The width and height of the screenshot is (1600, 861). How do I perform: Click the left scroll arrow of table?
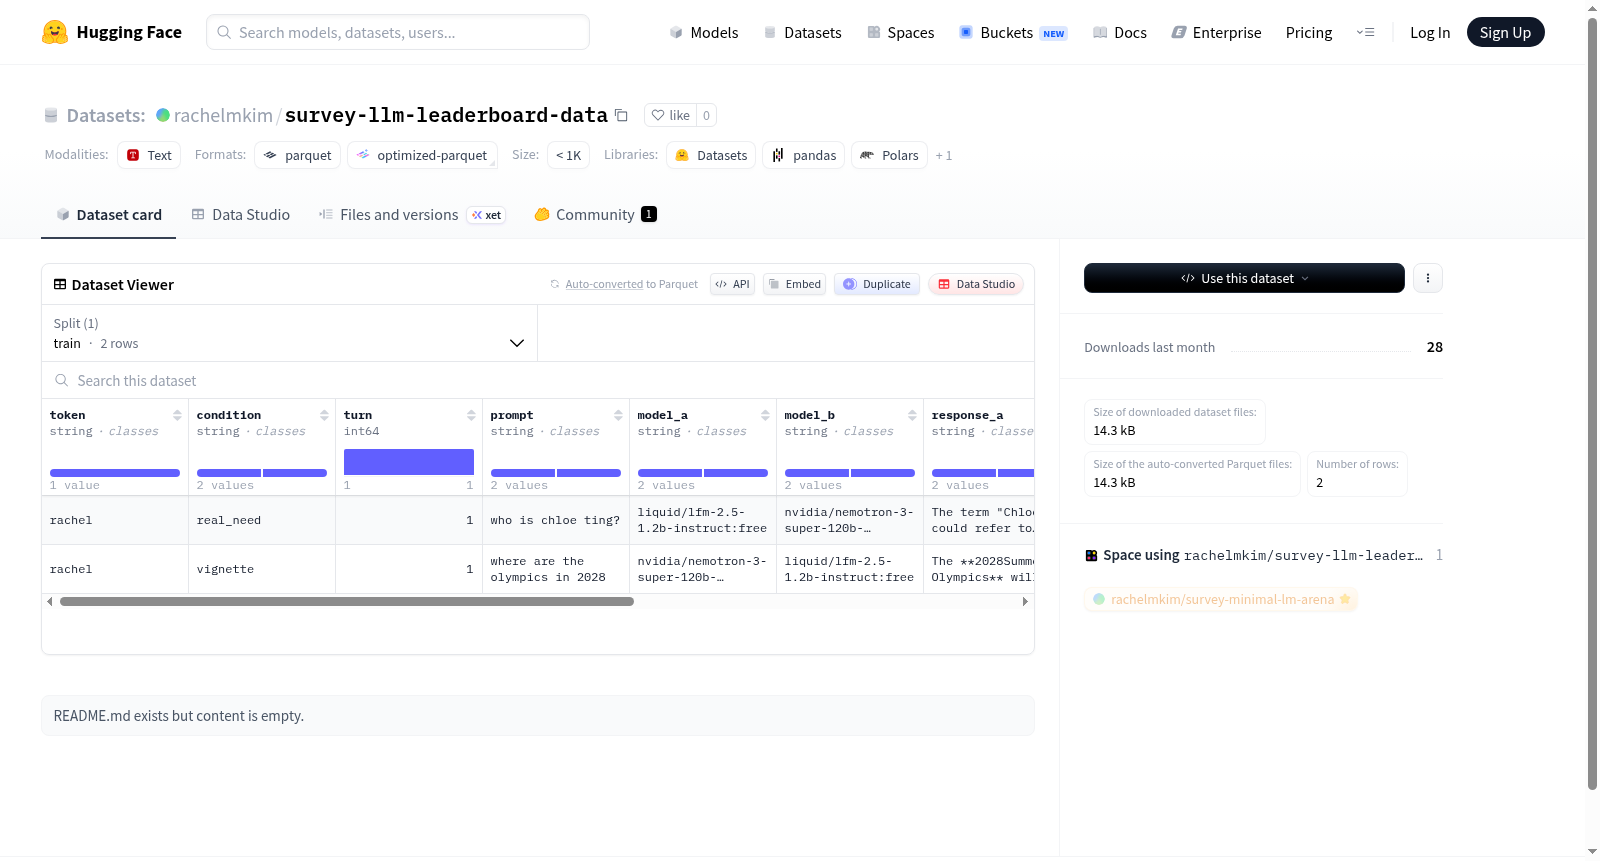(x=50, y=601)
